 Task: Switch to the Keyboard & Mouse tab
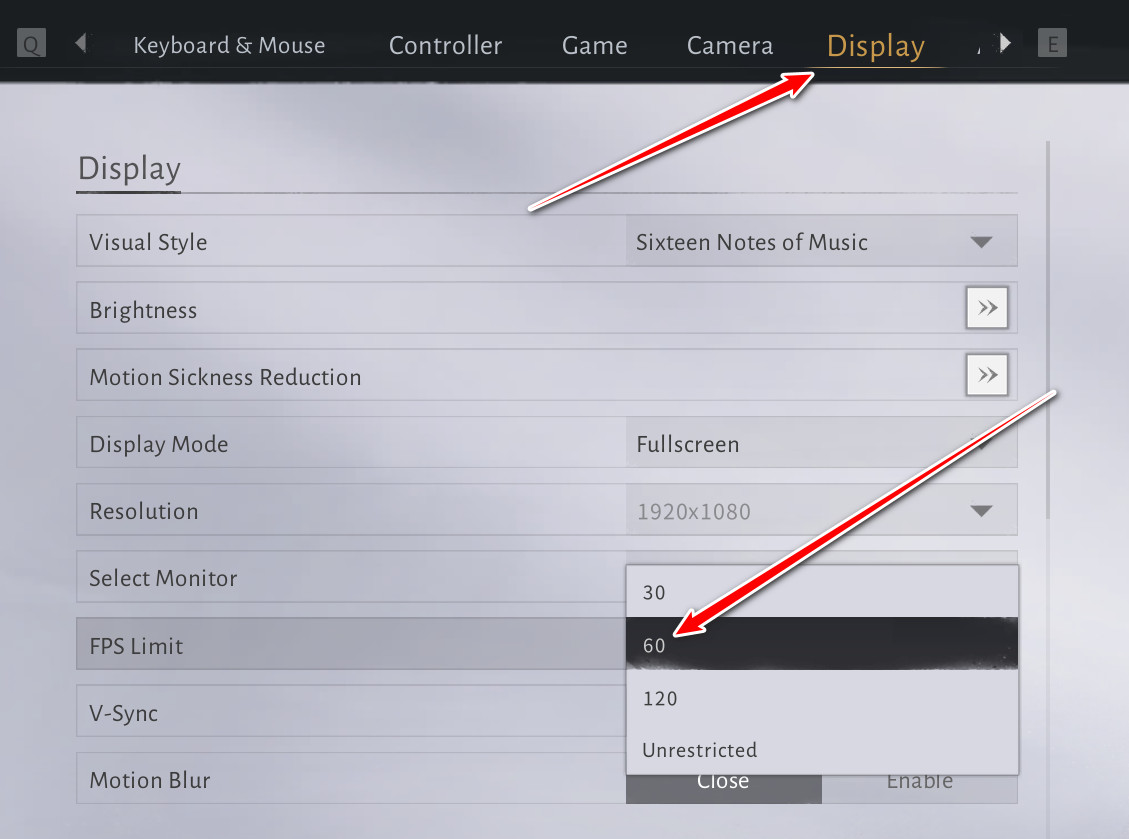click(229, 45)
